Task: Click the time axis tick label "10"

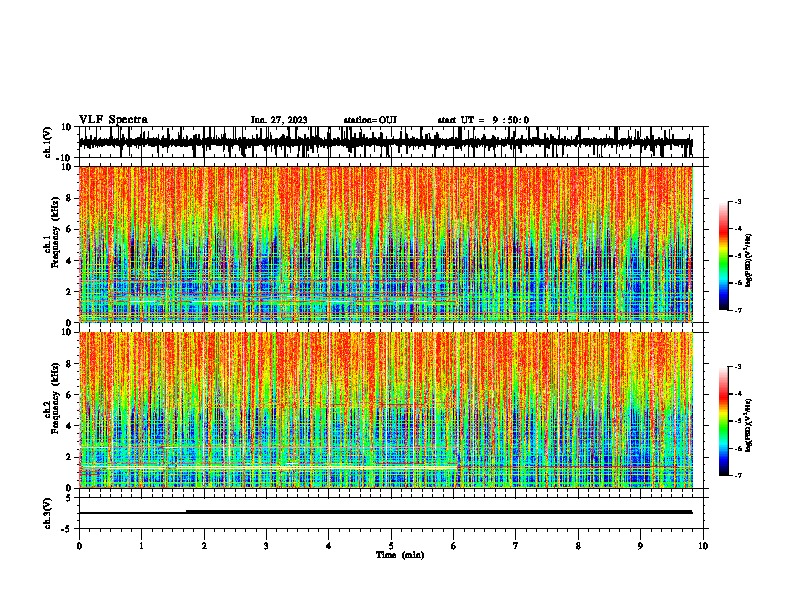Action: [x=703, y=546]
